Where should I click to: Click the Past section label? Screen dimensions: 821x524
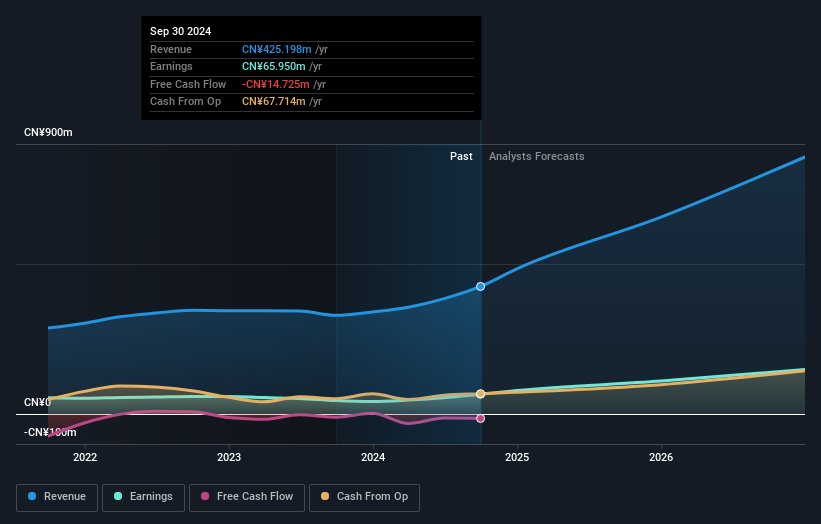coord(461,156)
